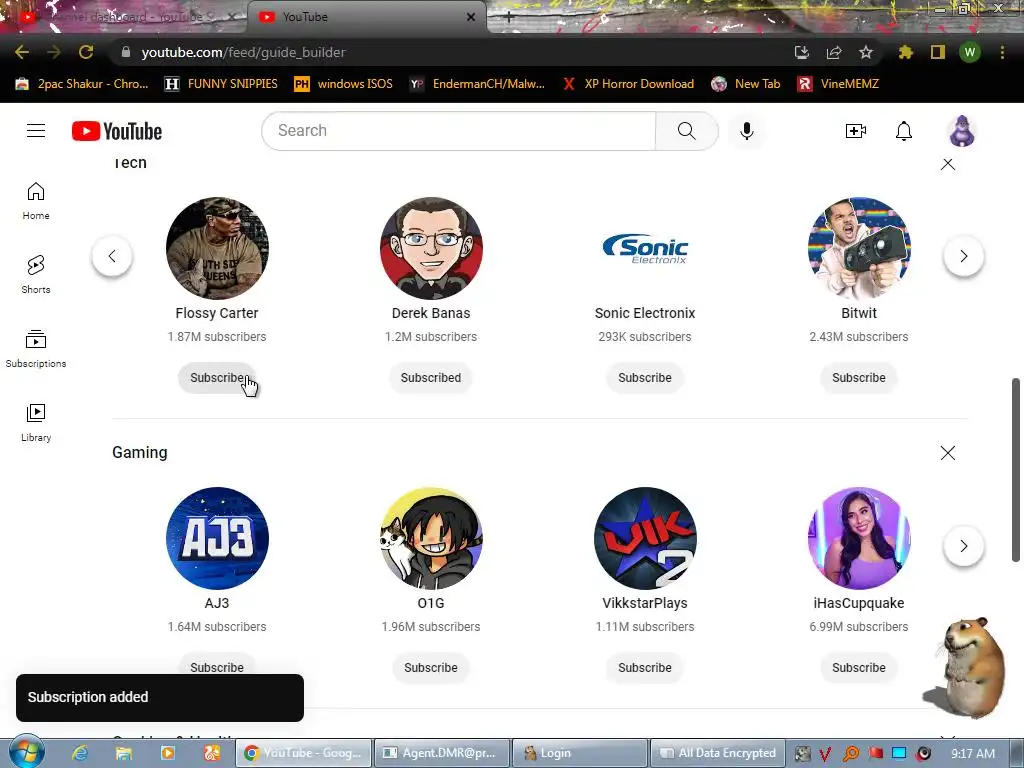Viewport: 1024px width, 768px height.
Task: Open the Windows Start orb
Action: [x=26, y=751]
